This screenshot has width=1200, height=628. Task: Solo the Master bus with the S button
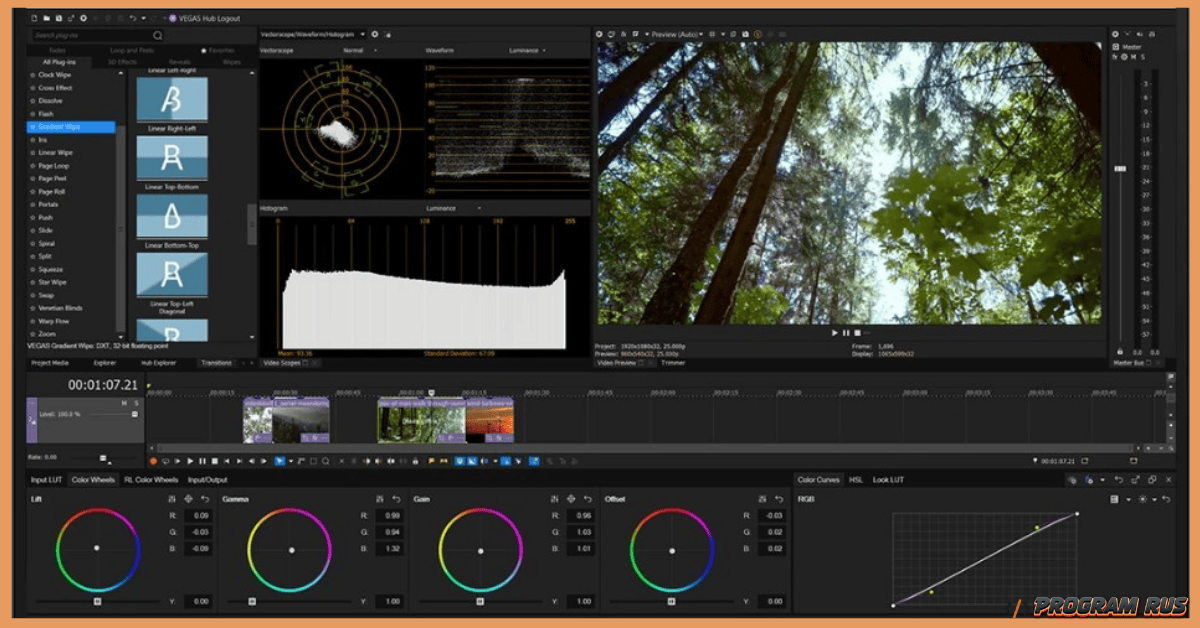point(1143,57)
